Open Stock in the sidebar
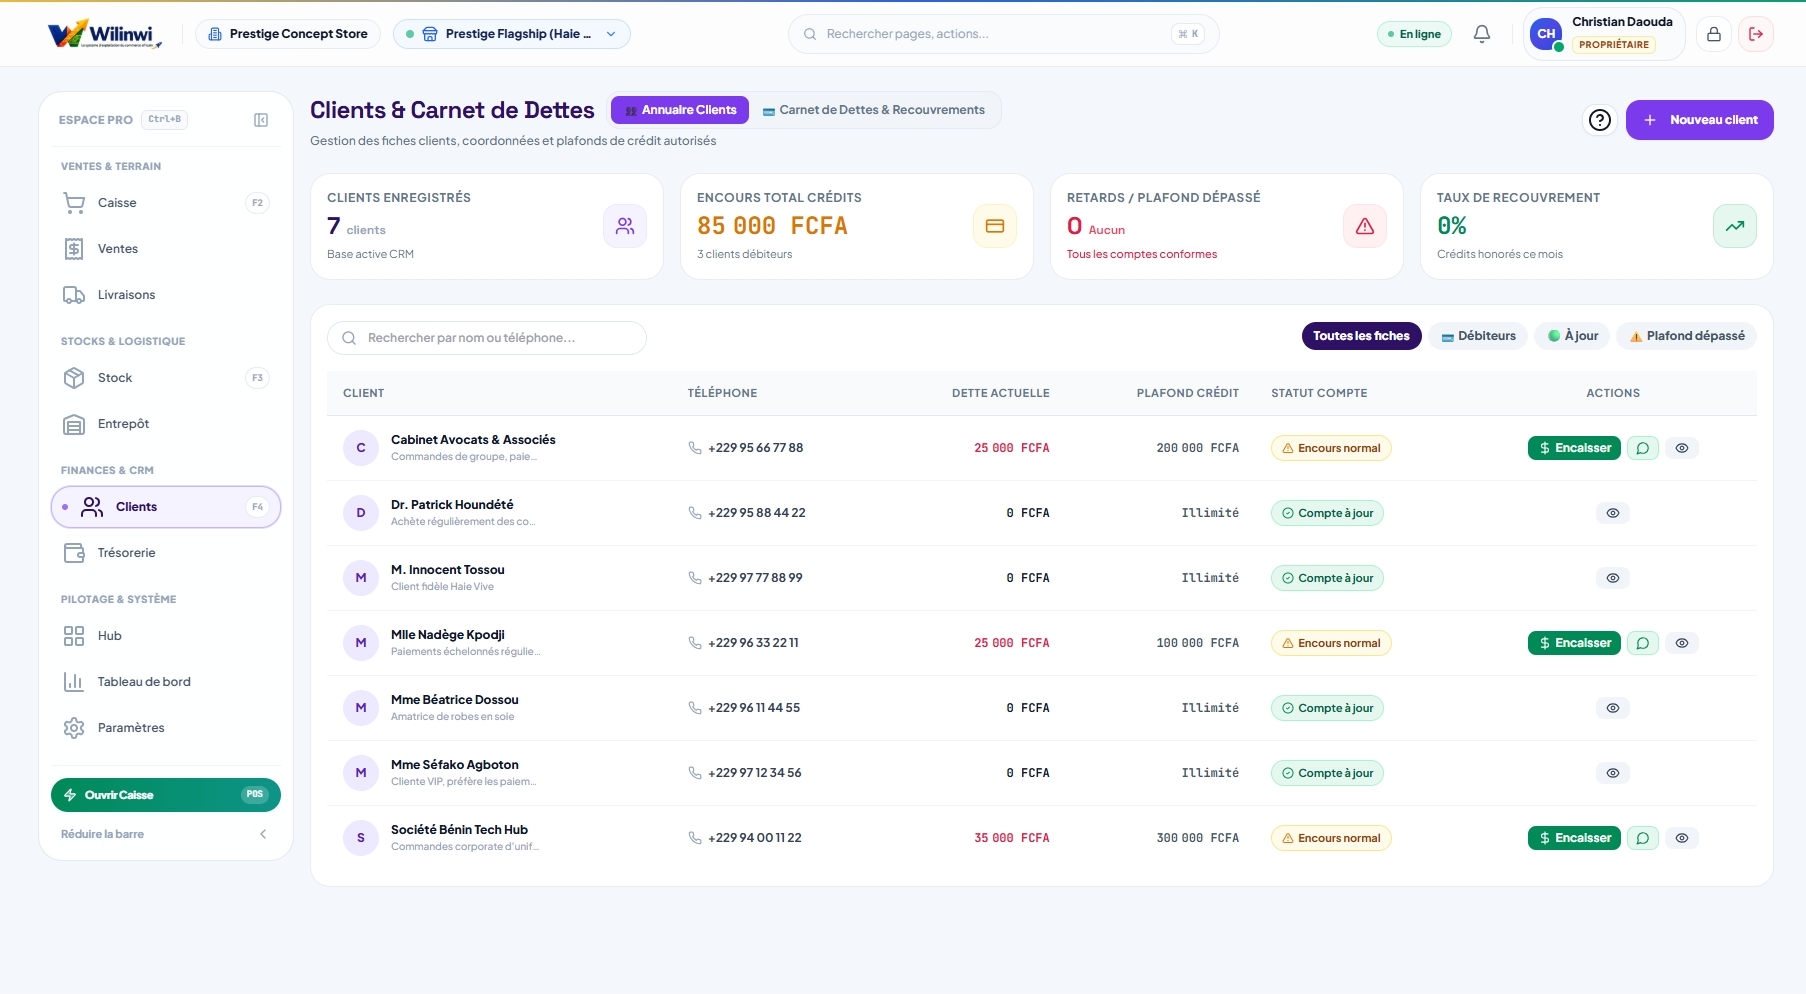 166,378
